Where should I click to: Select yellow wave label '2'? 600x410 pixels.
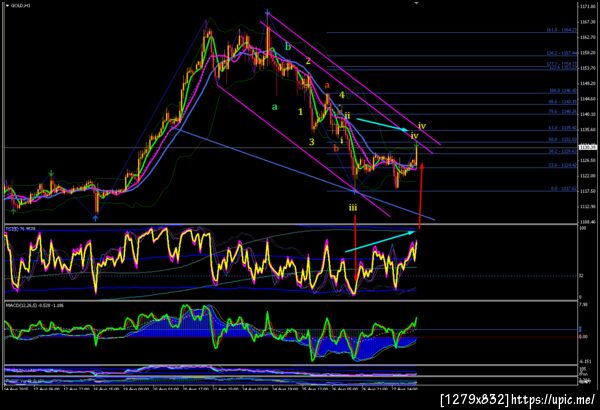click(x=308, y=61)
